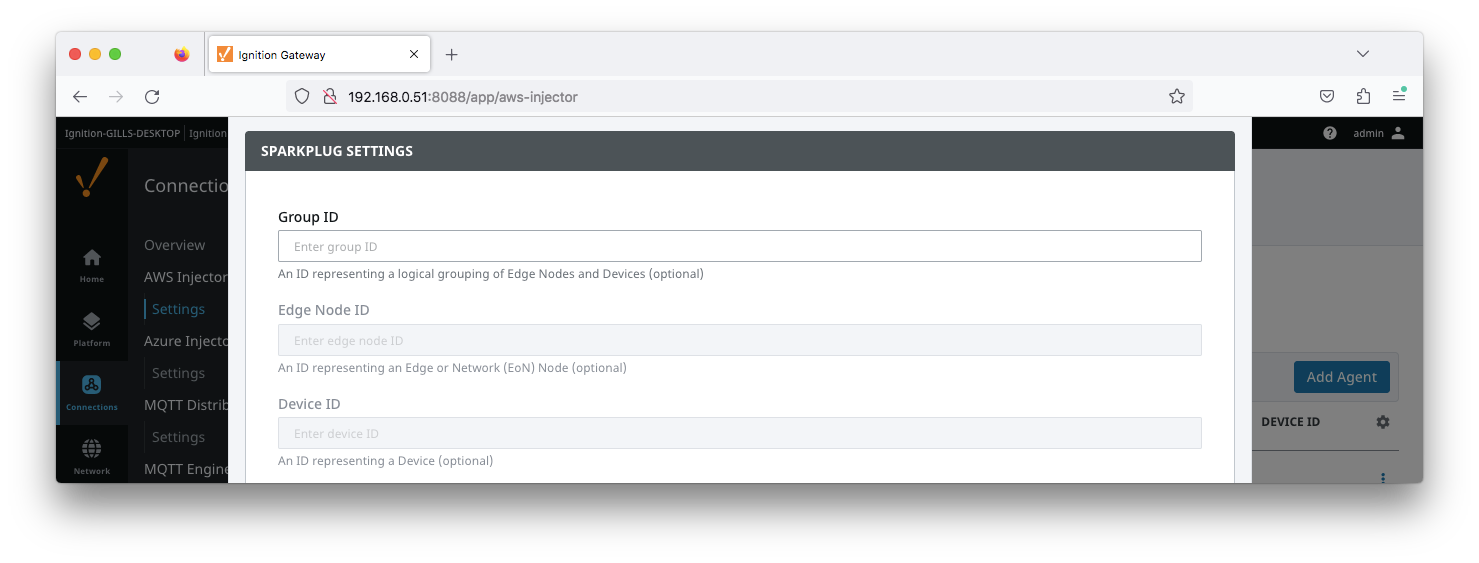
Task: Click the Ignition logo icon
Action: (x=92, y=180)
